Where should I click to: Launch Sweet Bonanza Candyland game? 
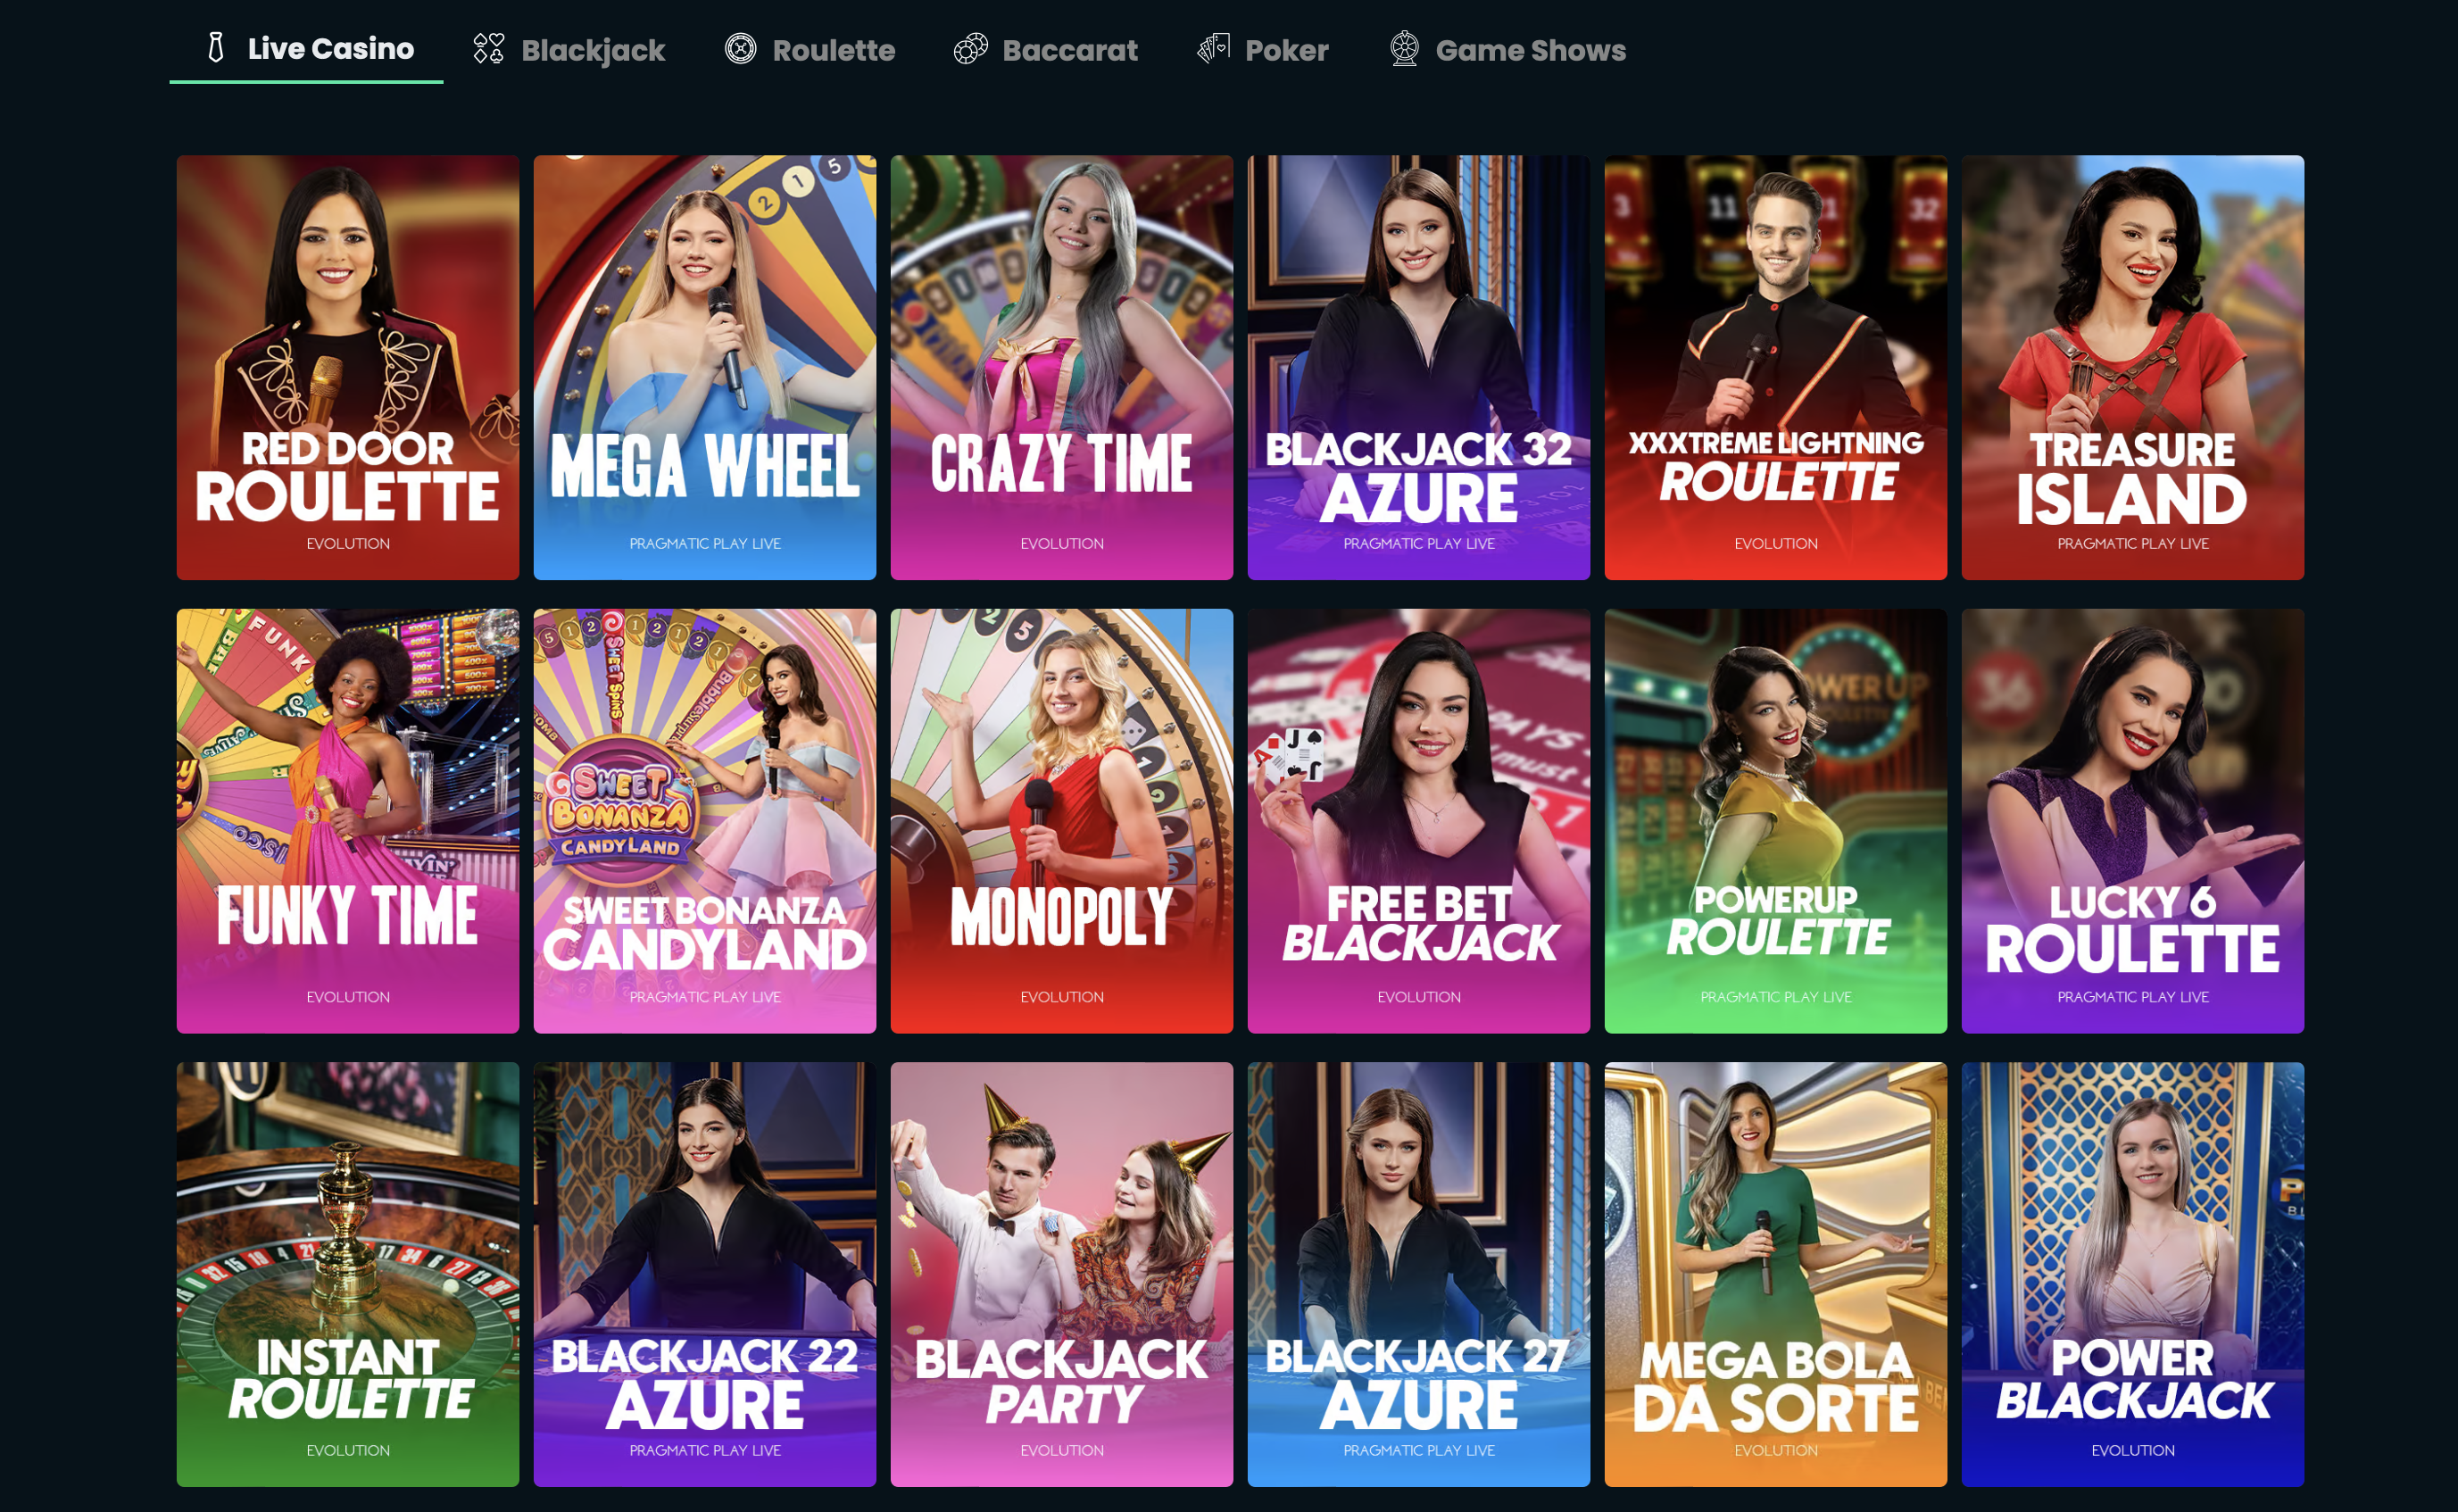pyautogui.click(x=705, y=821)
